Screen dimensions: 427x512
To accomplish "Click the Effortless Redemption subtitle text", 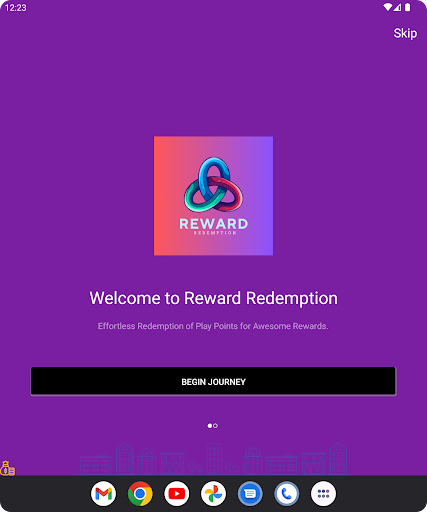I will [x=213, y=326].
